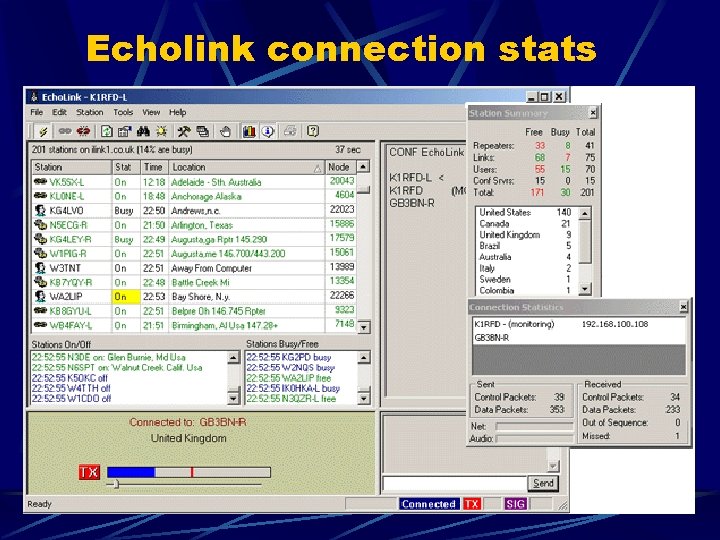Click the user icon beside KG4LVO
Viewport: 720px width, 540px height.
coord(40,210)
